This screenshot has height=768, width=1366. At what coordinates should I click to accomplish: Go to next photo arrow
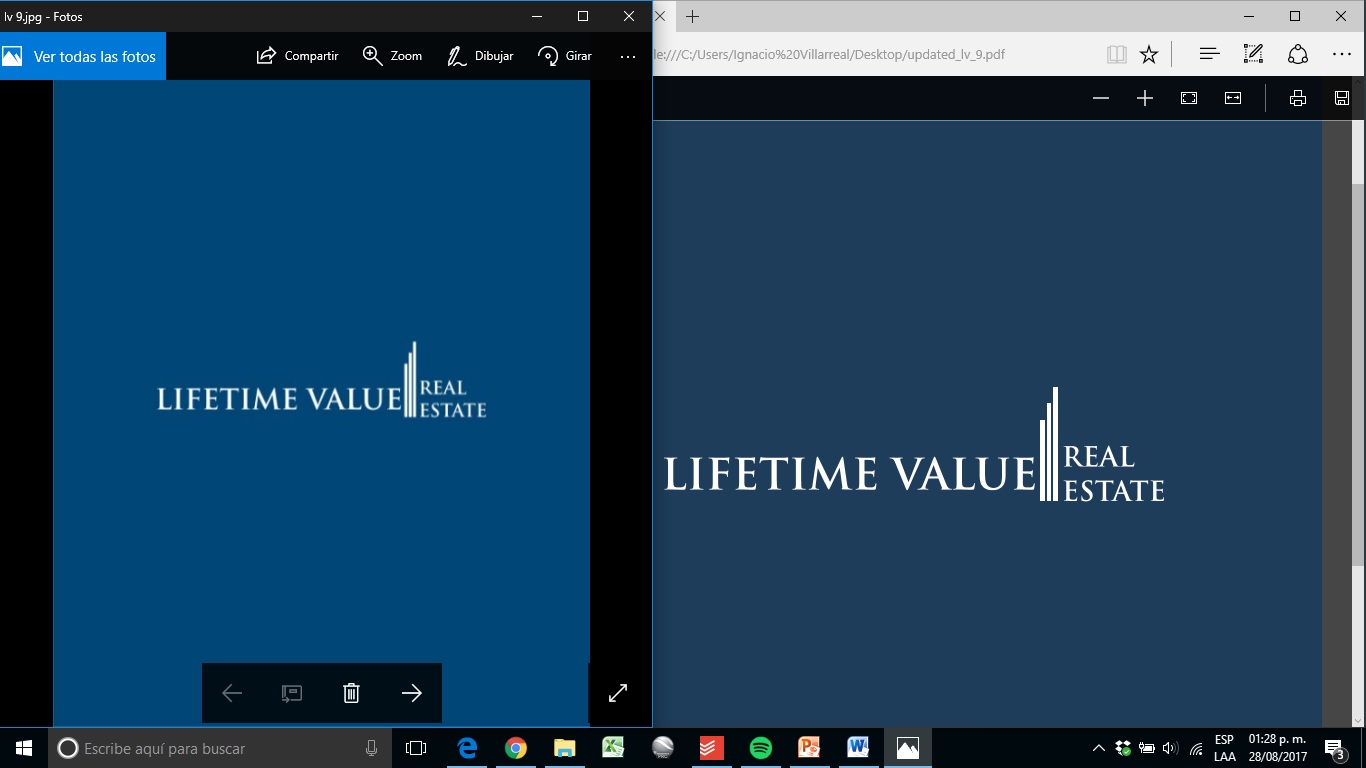tap(411, 693)
